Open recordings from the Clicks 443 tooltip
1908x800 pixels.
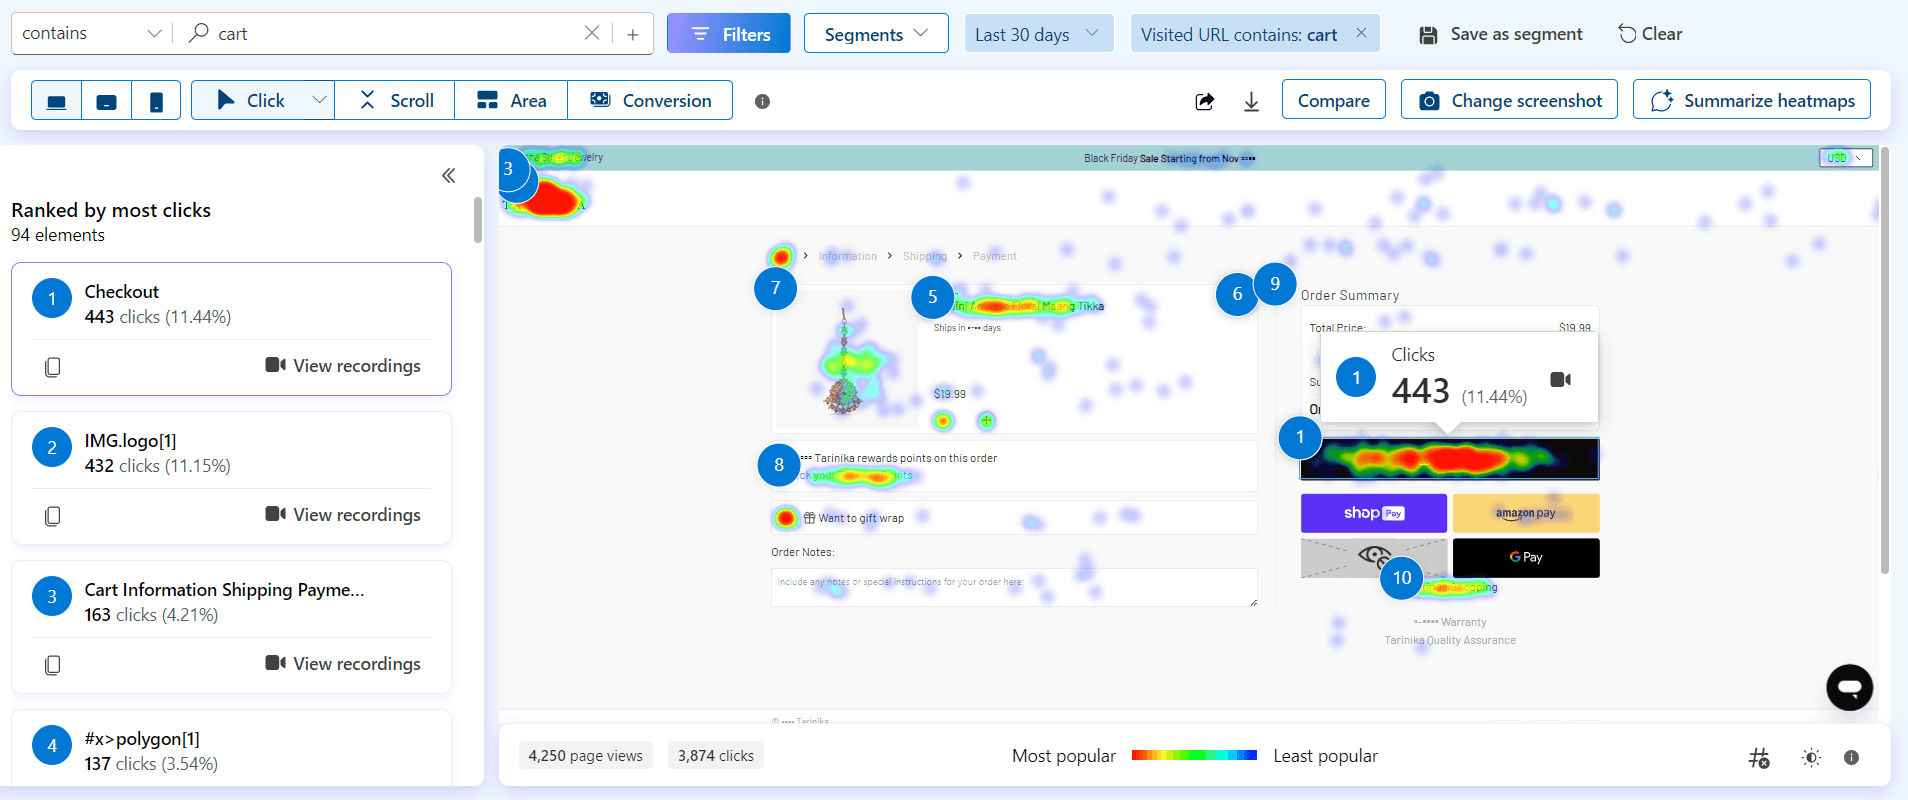click(x=1560, y=379)
